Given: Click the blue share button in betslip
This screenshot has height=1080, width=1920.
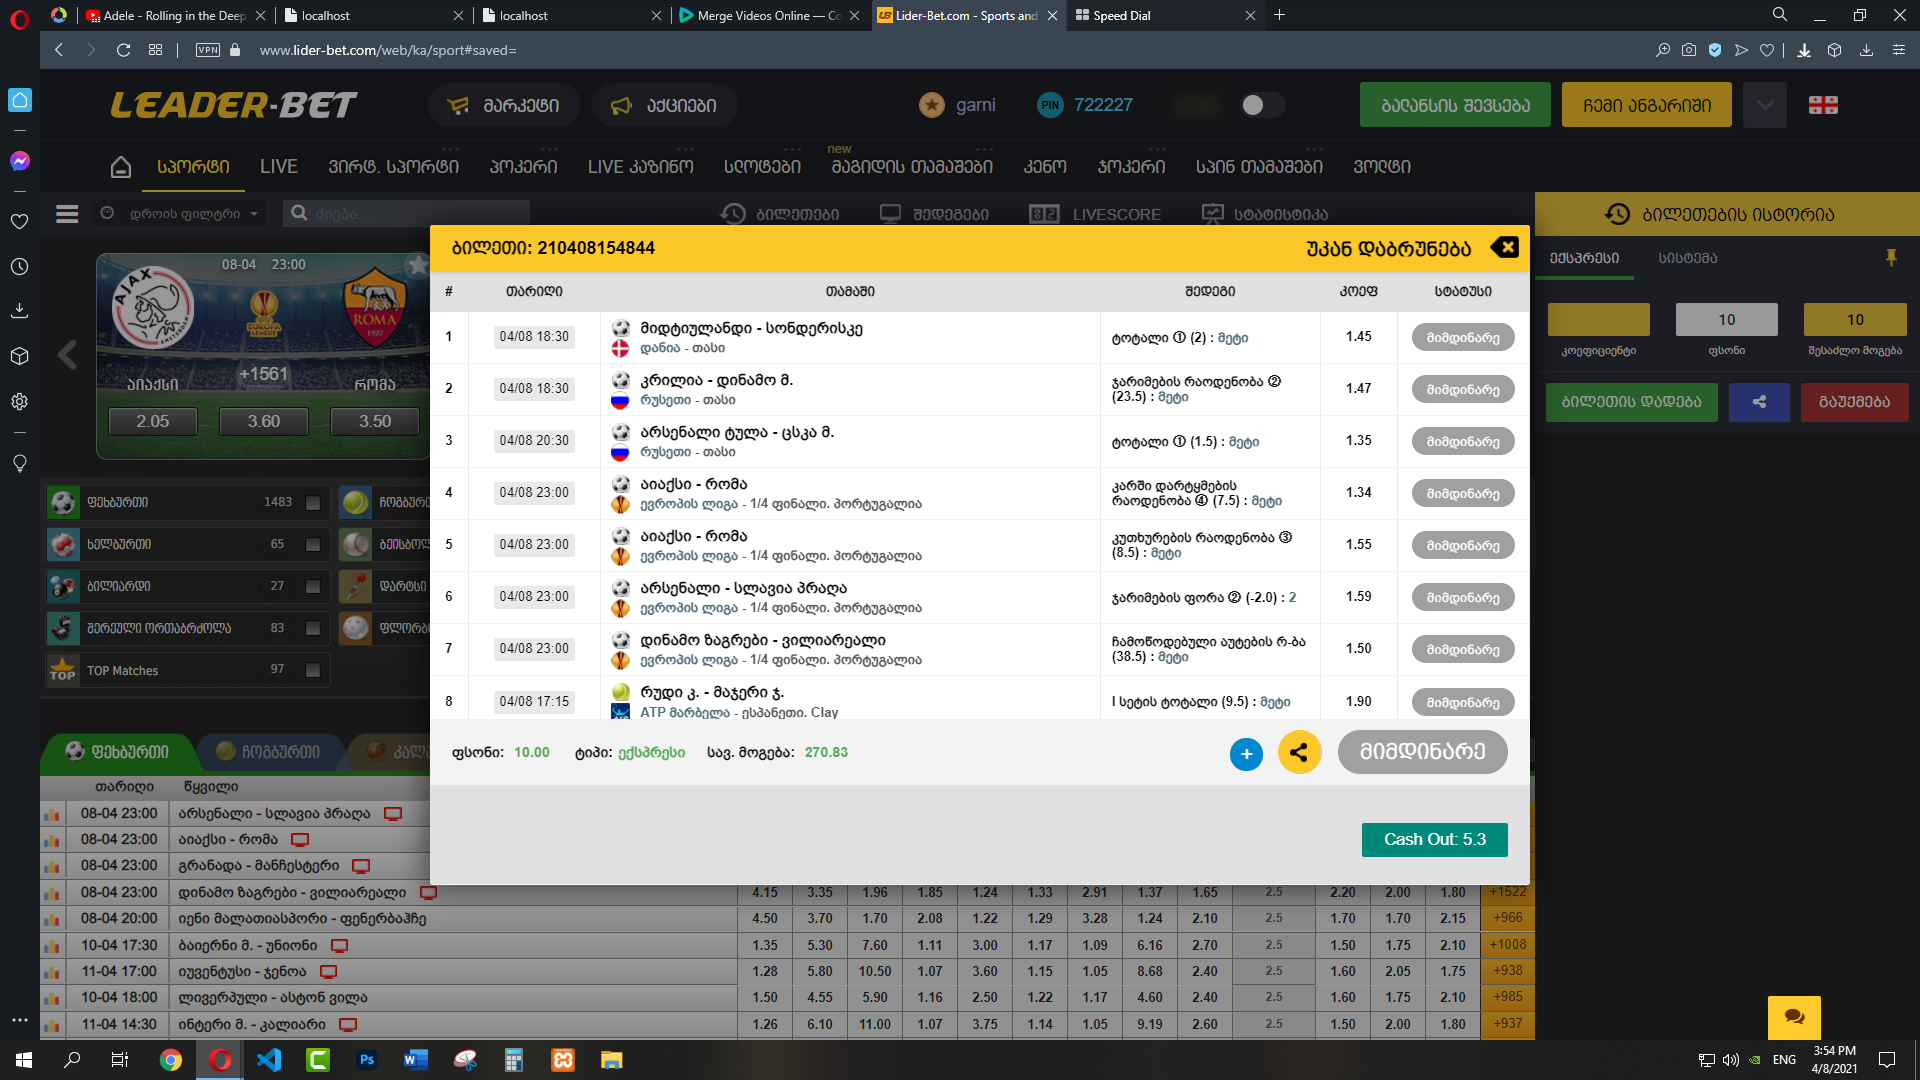Looking at the screenshot, I should [x=1759, y=402].
